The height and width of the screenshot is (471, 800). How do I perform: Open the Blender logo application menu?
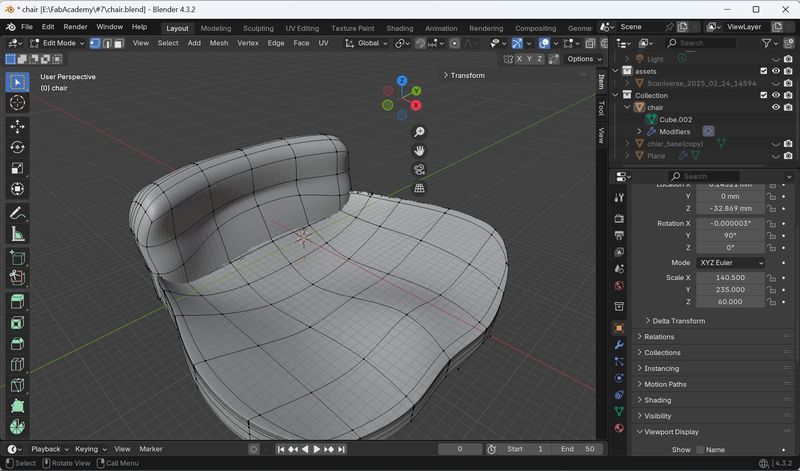click(10, 27)
